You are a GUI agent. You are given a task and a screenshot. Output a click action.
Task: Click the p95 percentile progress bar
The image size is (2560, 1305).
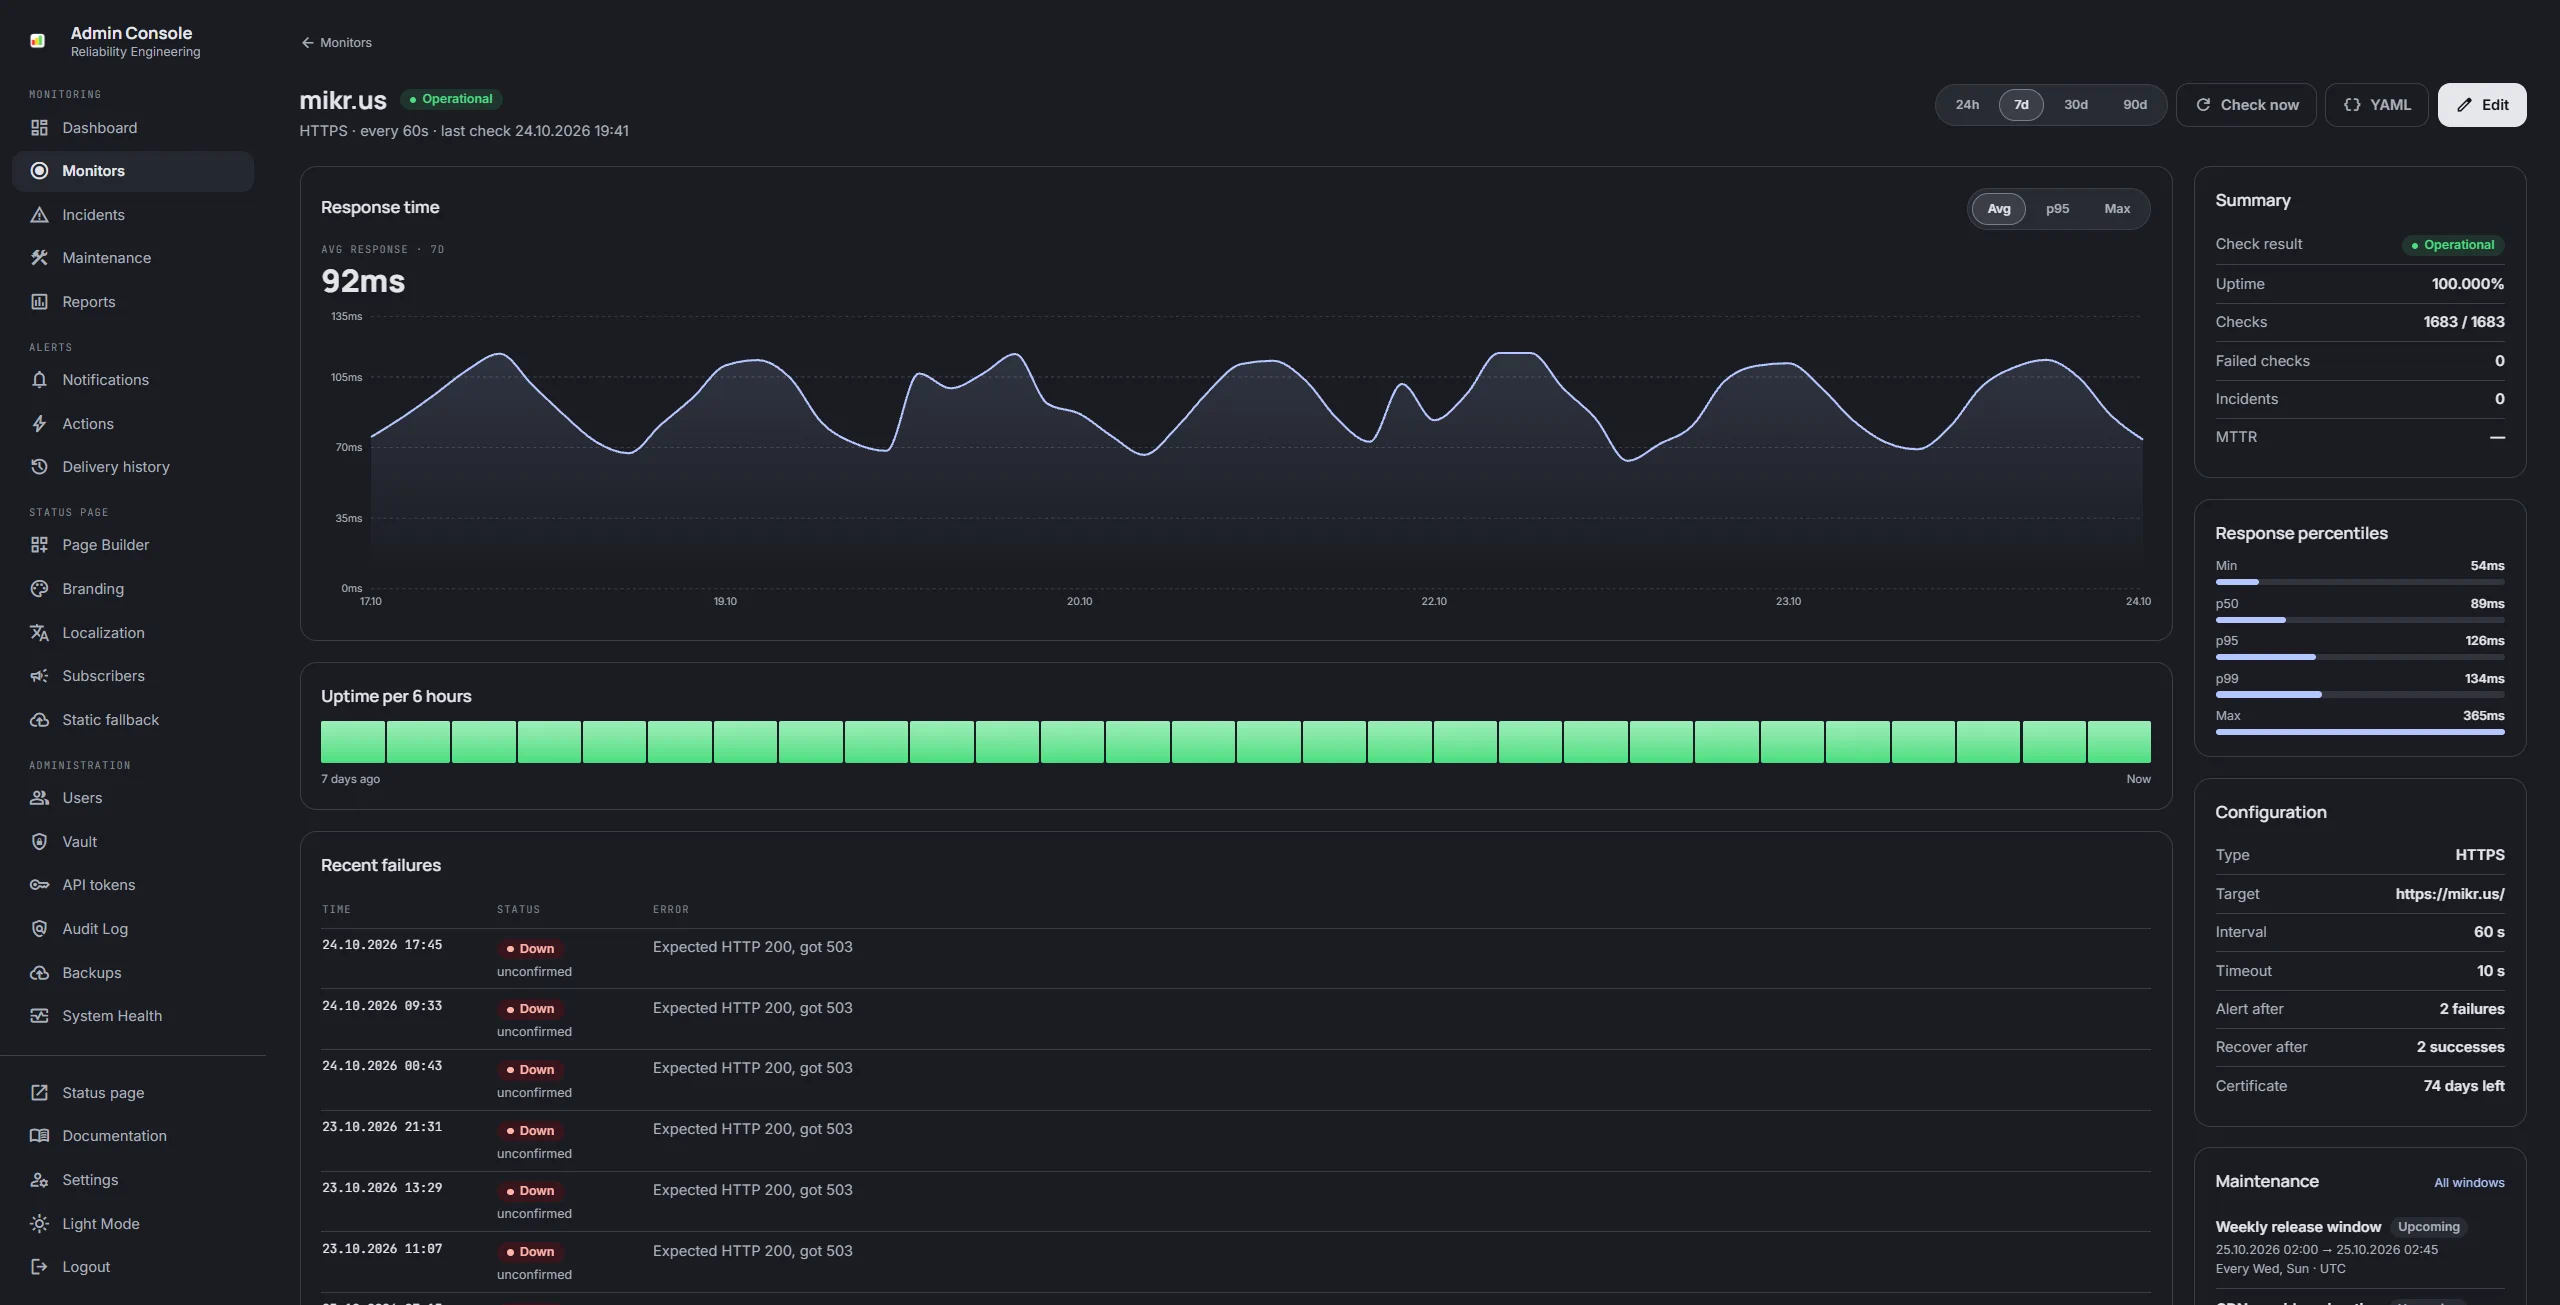coord(2360,657)
